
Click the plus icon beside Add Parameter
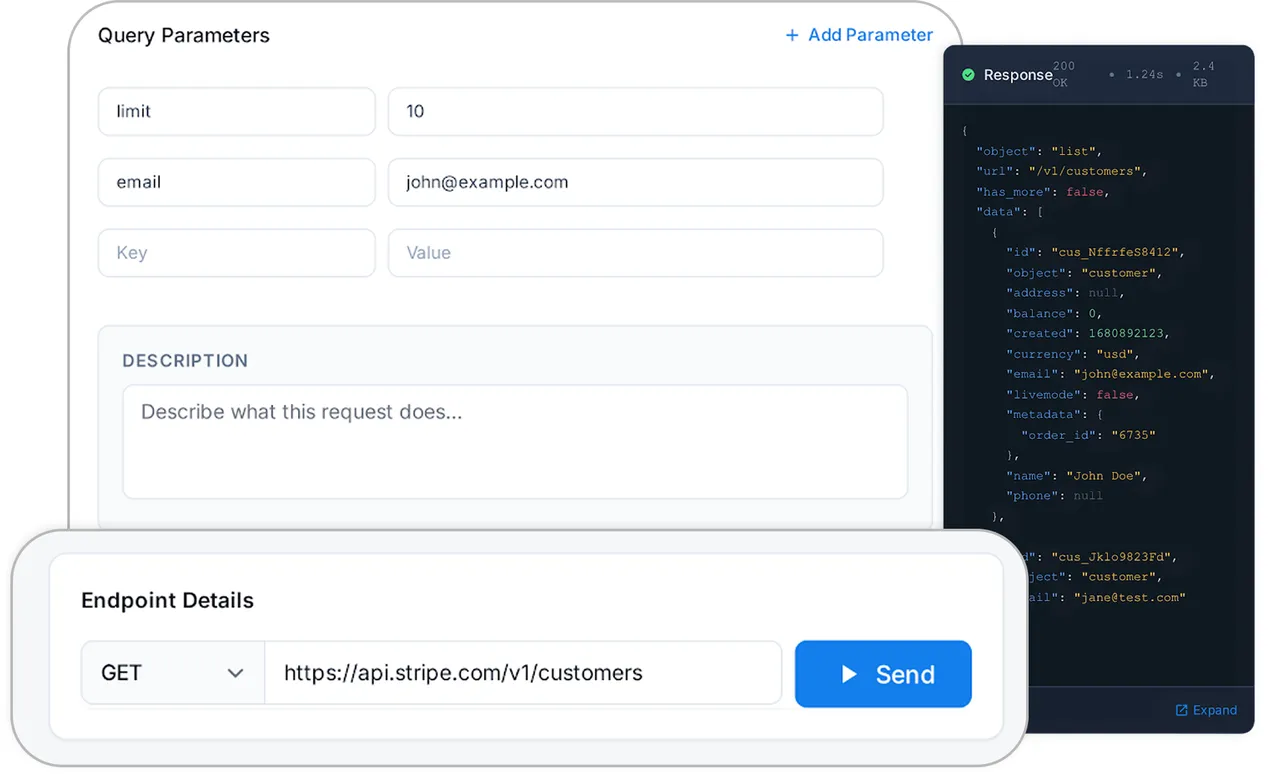[792, 35]
